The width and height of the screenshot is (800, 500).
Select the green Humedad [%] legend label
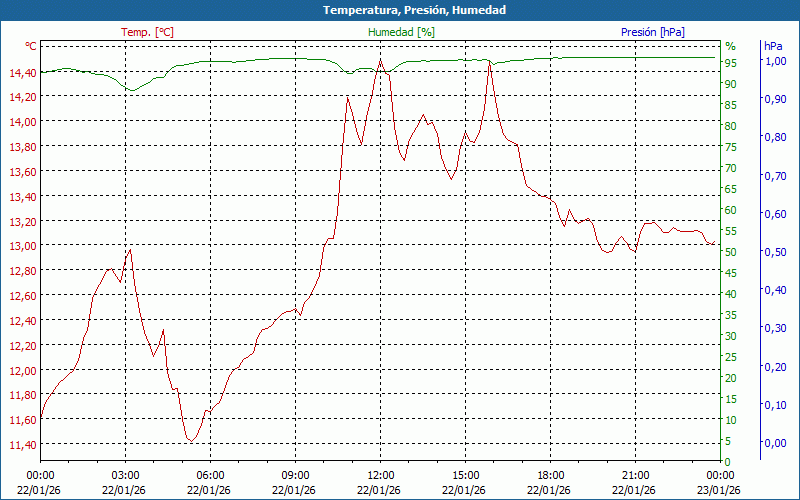pyautogui.click(x=402, y=32)
